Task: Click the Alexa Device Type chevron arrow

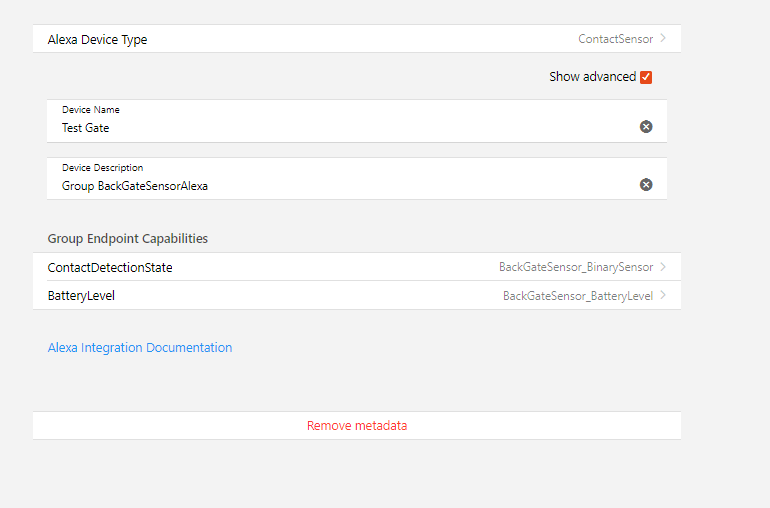Action: click(x=664, y=39)
